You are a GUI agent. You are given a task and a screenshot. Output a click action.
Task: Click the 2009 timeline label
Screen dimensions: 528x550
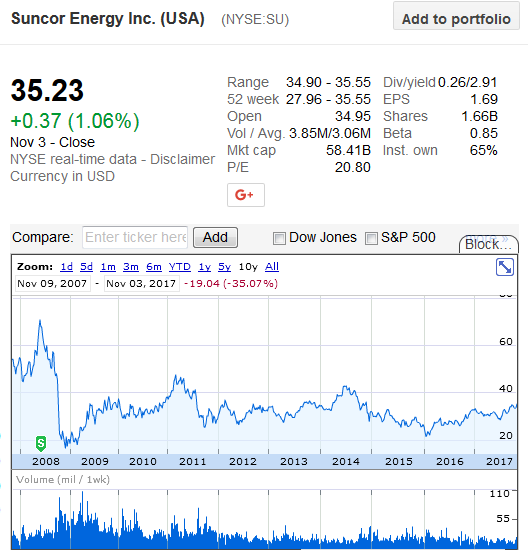point(95,462)
